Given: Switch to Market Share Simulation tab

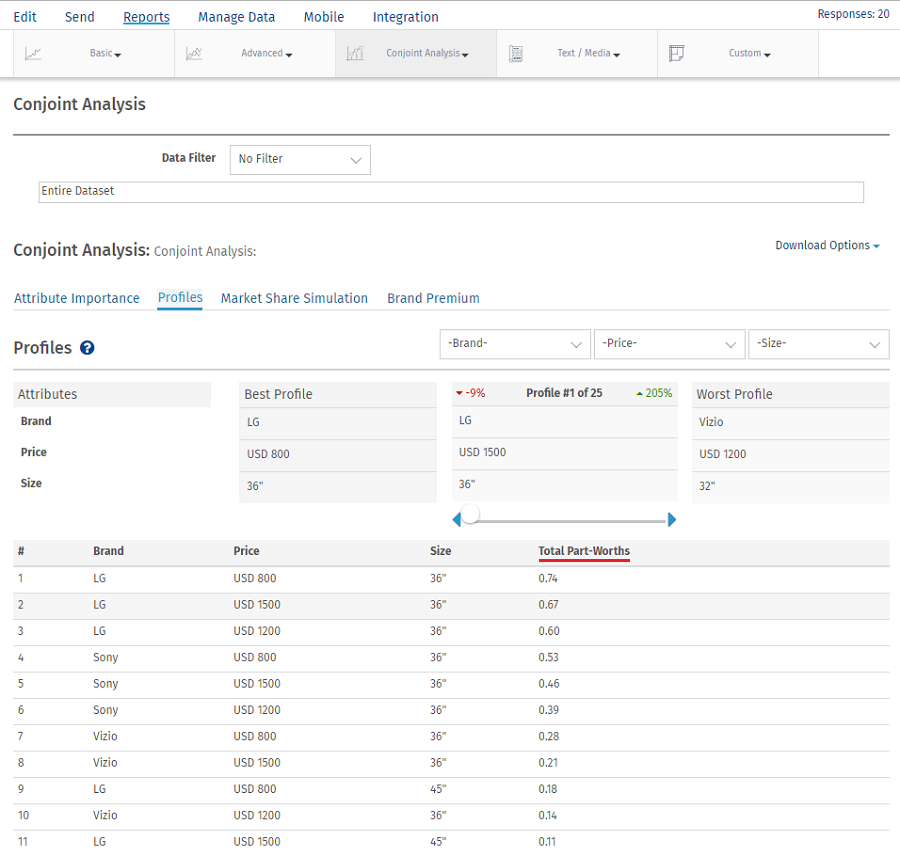Looking at the screenshot, I should [294, 298].
